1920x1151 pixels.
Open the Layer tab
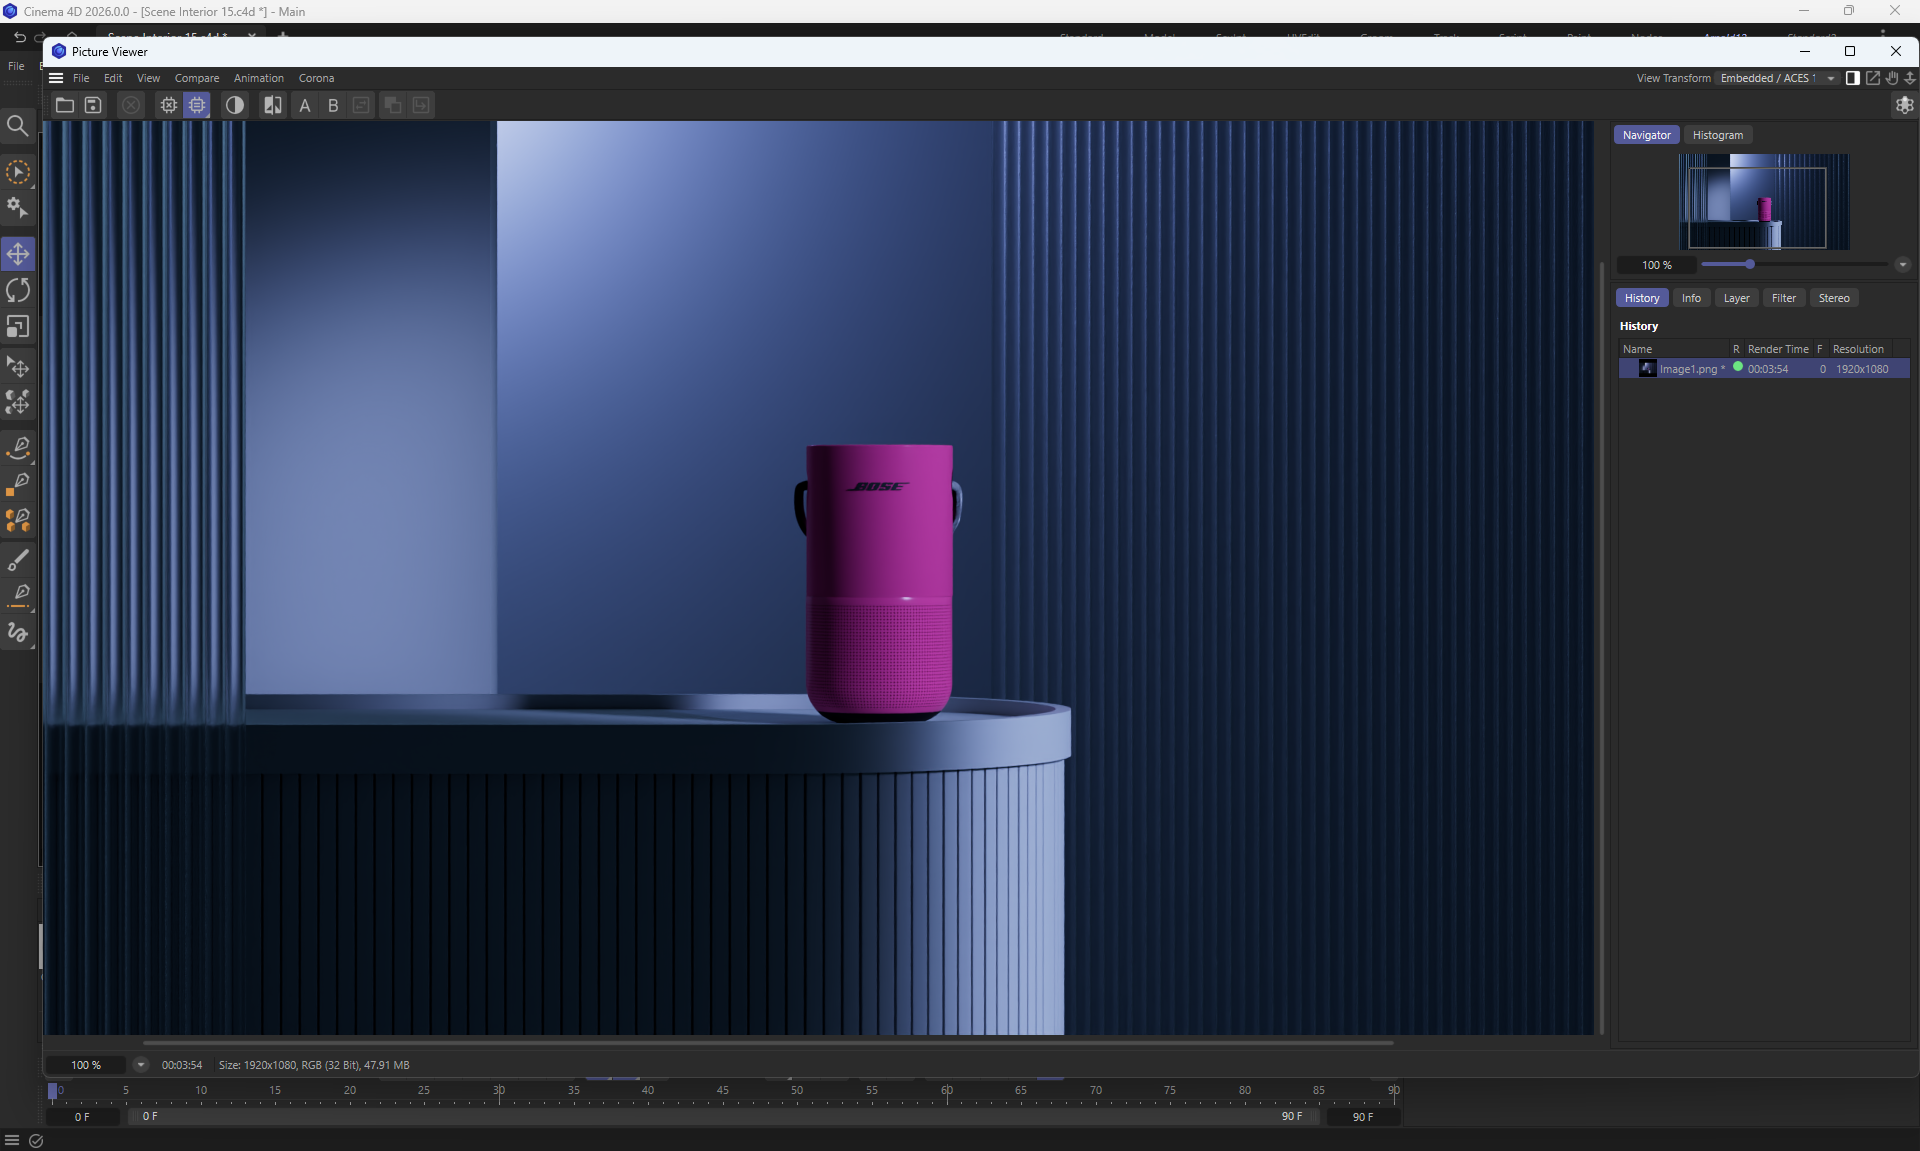pos(1736,298)
